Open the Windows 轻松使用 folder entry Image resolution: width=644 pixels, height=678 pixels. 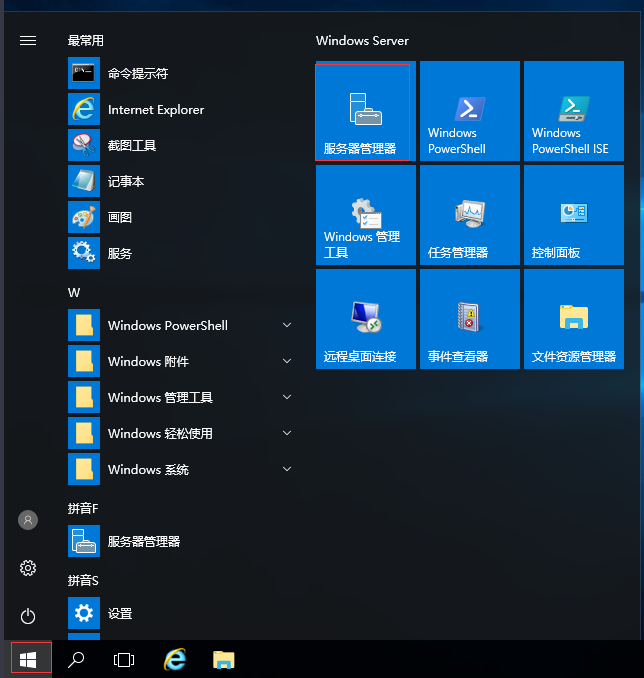pos(182,433)
